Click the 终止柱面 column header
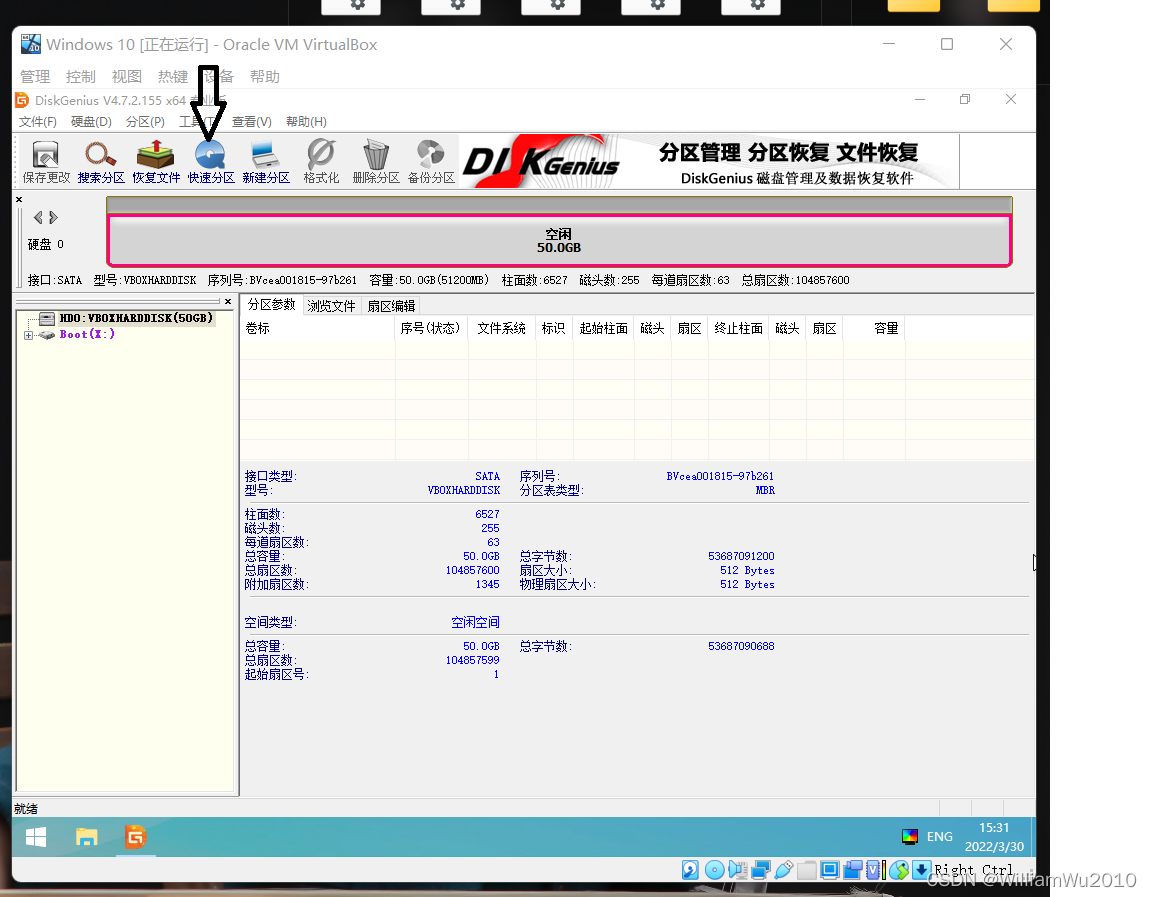This screenshot has height=897, width=1152. [x=738, y=328]
